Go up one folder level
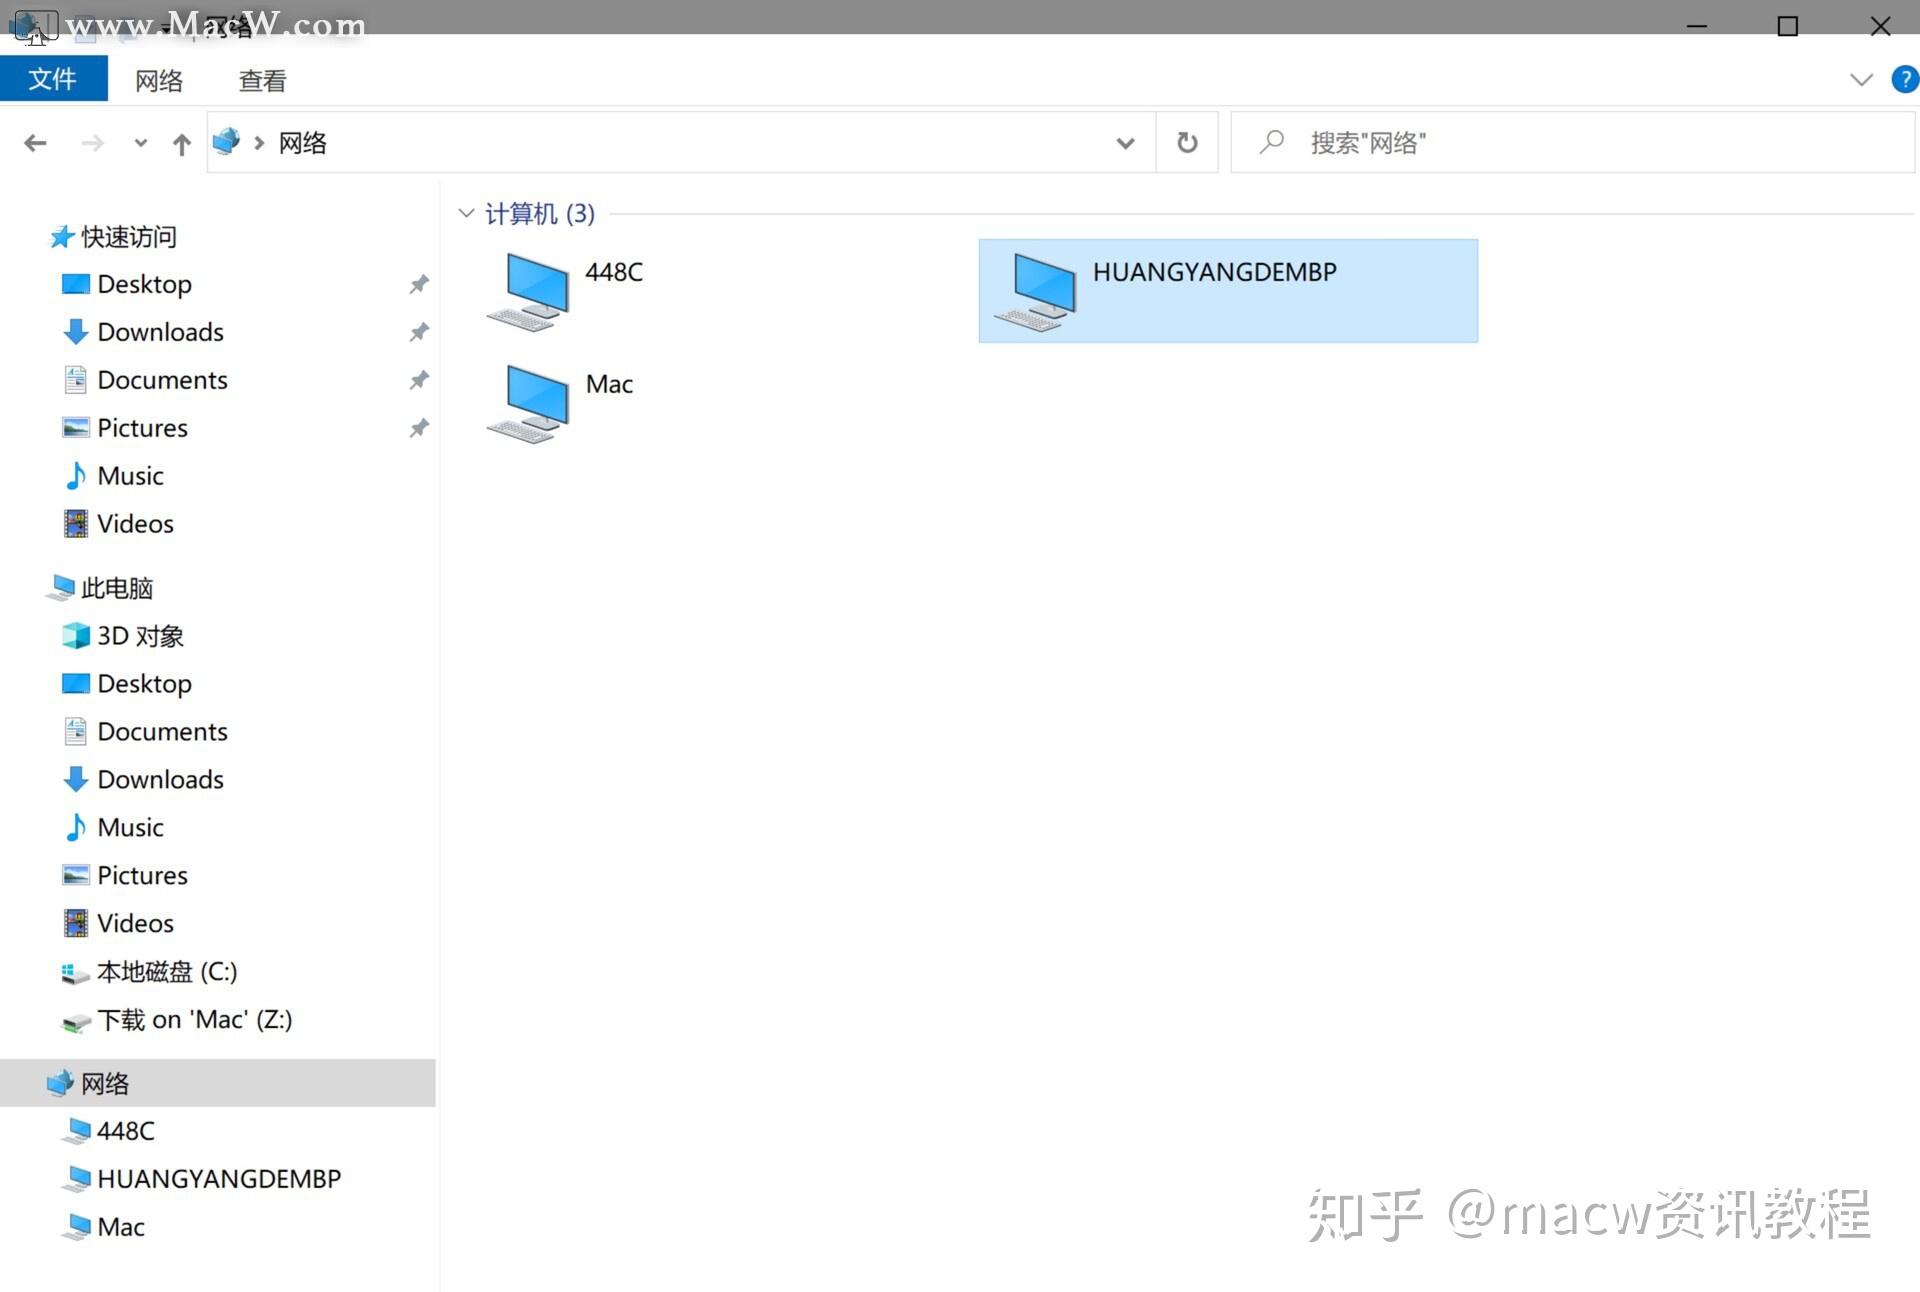Image resolution: width=1920 pixels, height=1292 pixels. pos(181,144)
